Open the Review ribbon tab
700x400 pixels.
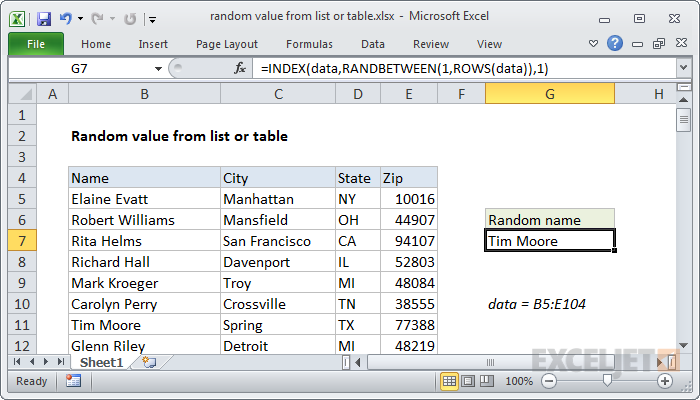point(431,44)
